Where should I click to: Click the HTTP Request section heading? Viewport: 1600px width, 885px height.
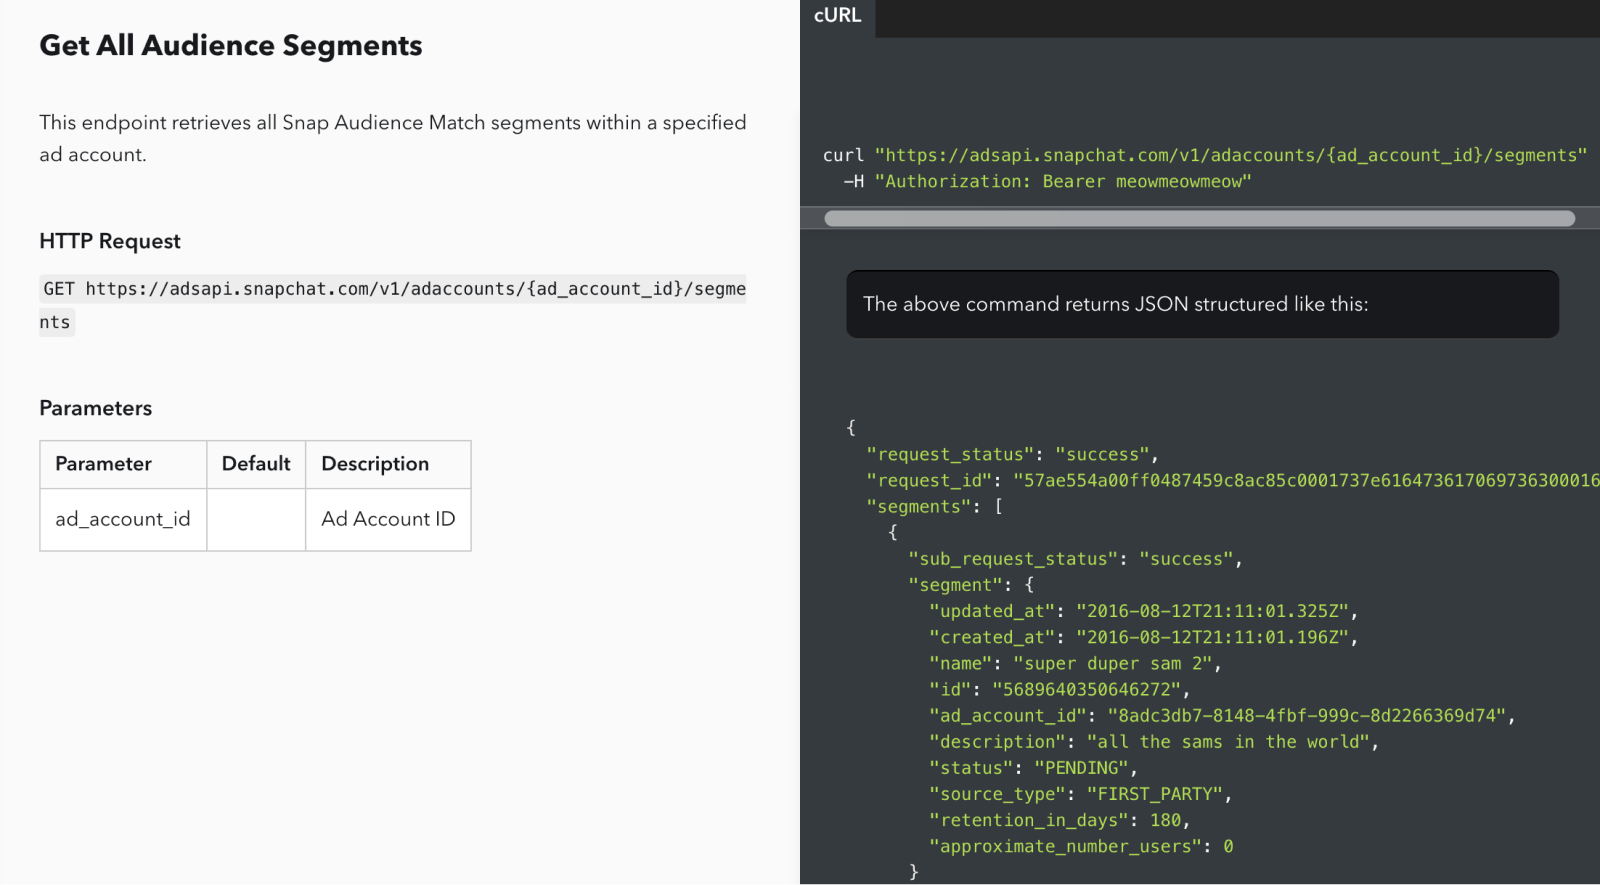point(110,241)
